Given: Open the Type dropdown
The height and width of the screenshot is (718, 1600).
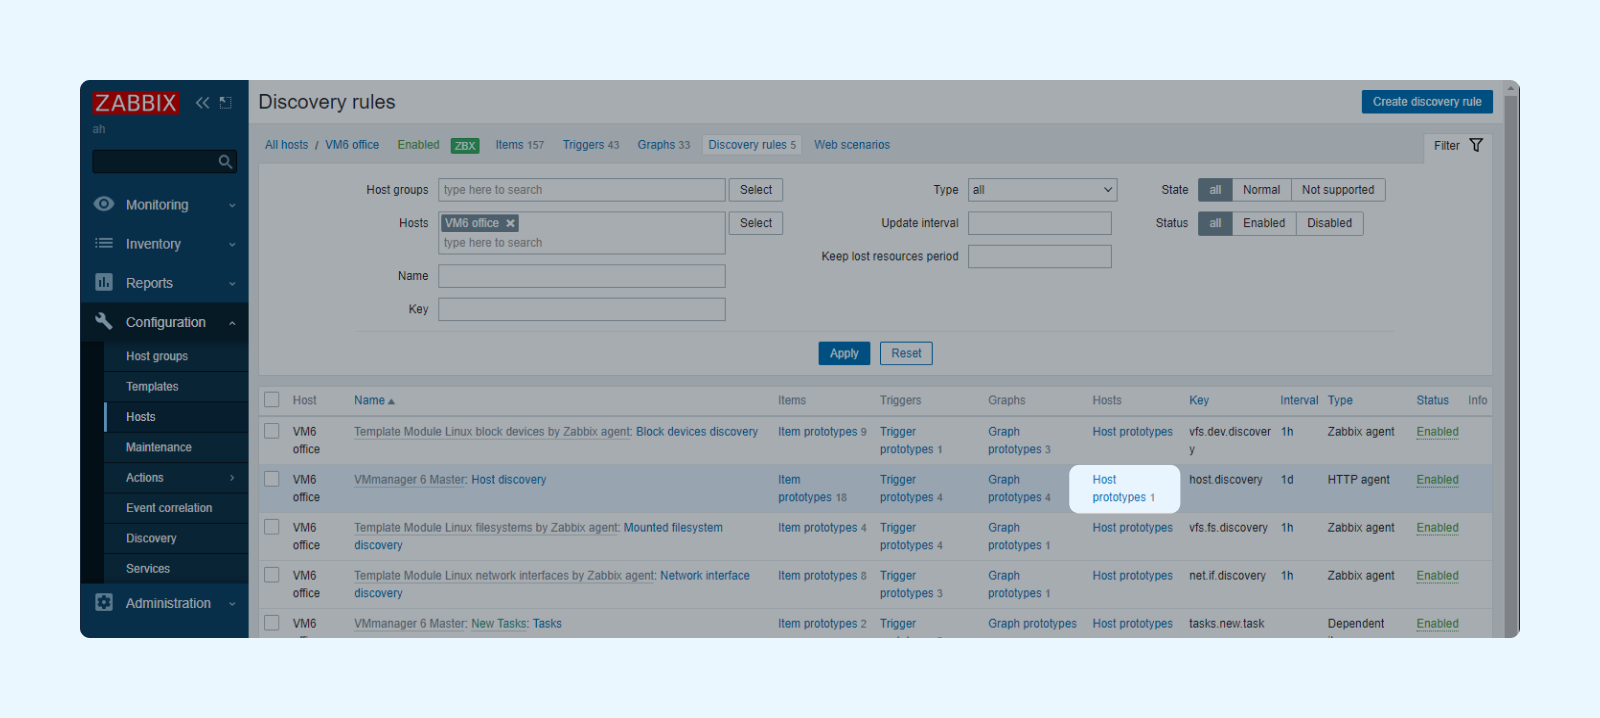Looking at the screenshot, I should pyautogui.click(x=1042, y=190).
